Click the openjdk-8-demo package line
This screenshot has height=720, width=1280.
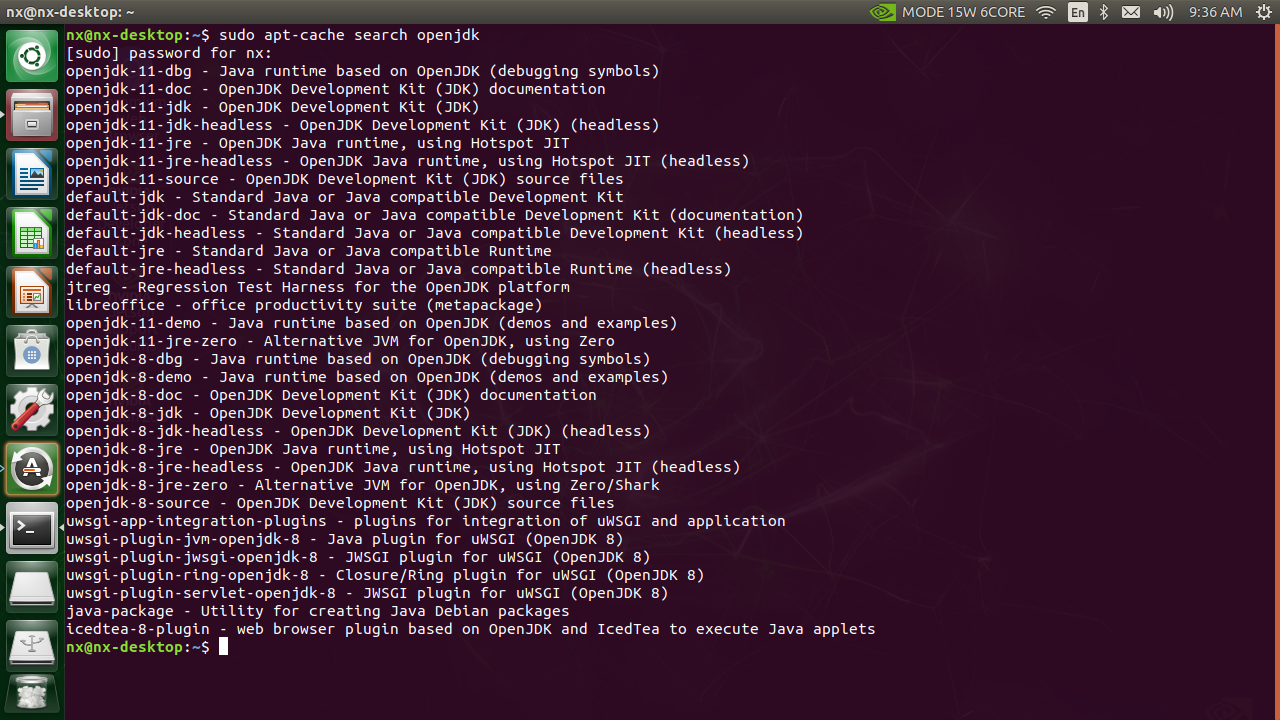pos(367,377)
